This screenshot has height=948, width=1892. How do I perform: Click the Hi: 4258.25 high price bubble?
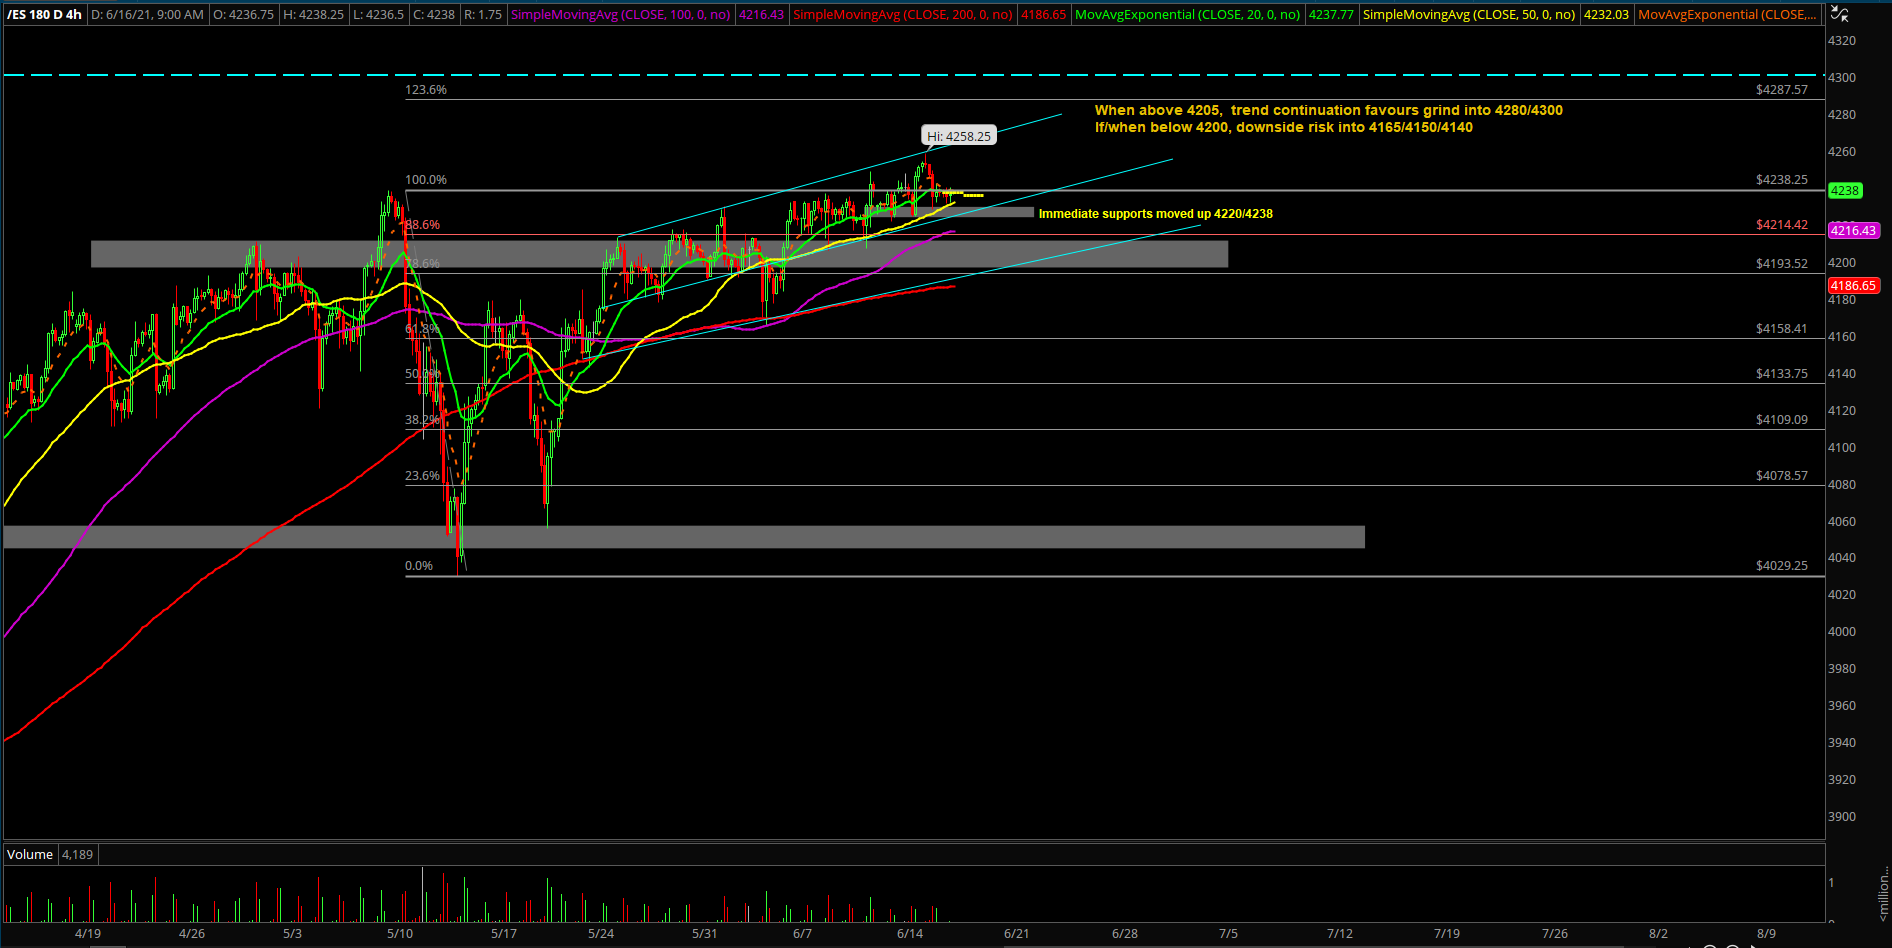[x=958, y=136]
